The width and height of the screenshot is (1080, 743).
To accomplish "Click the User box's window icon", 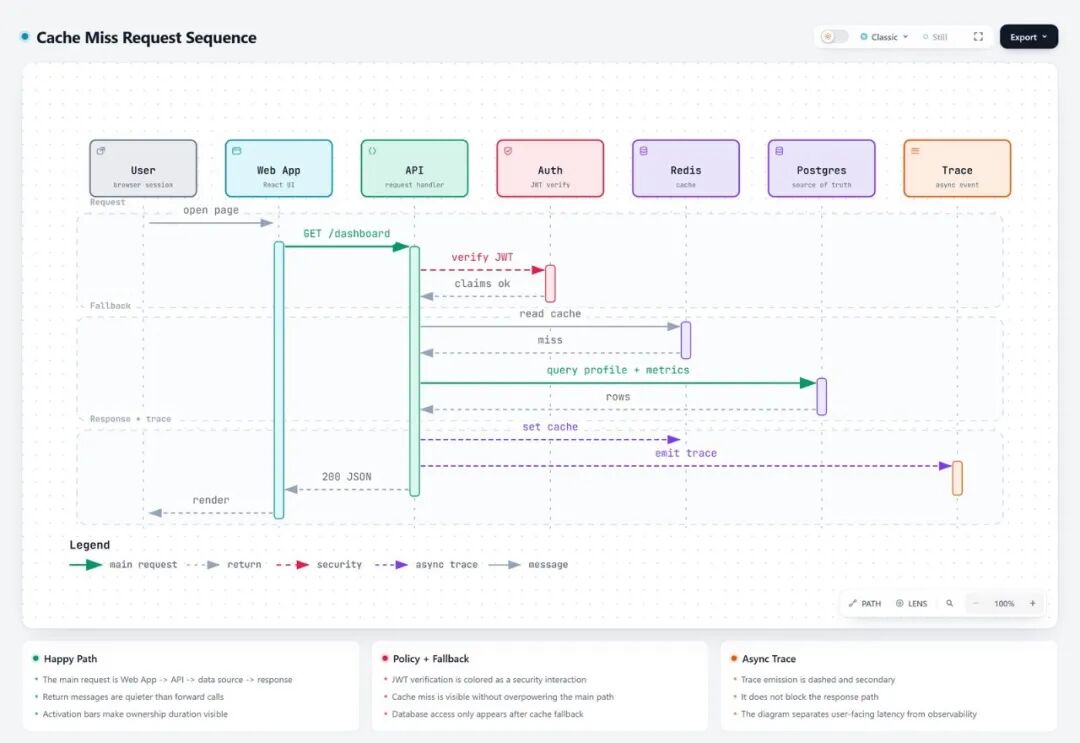I will point(101,151).
